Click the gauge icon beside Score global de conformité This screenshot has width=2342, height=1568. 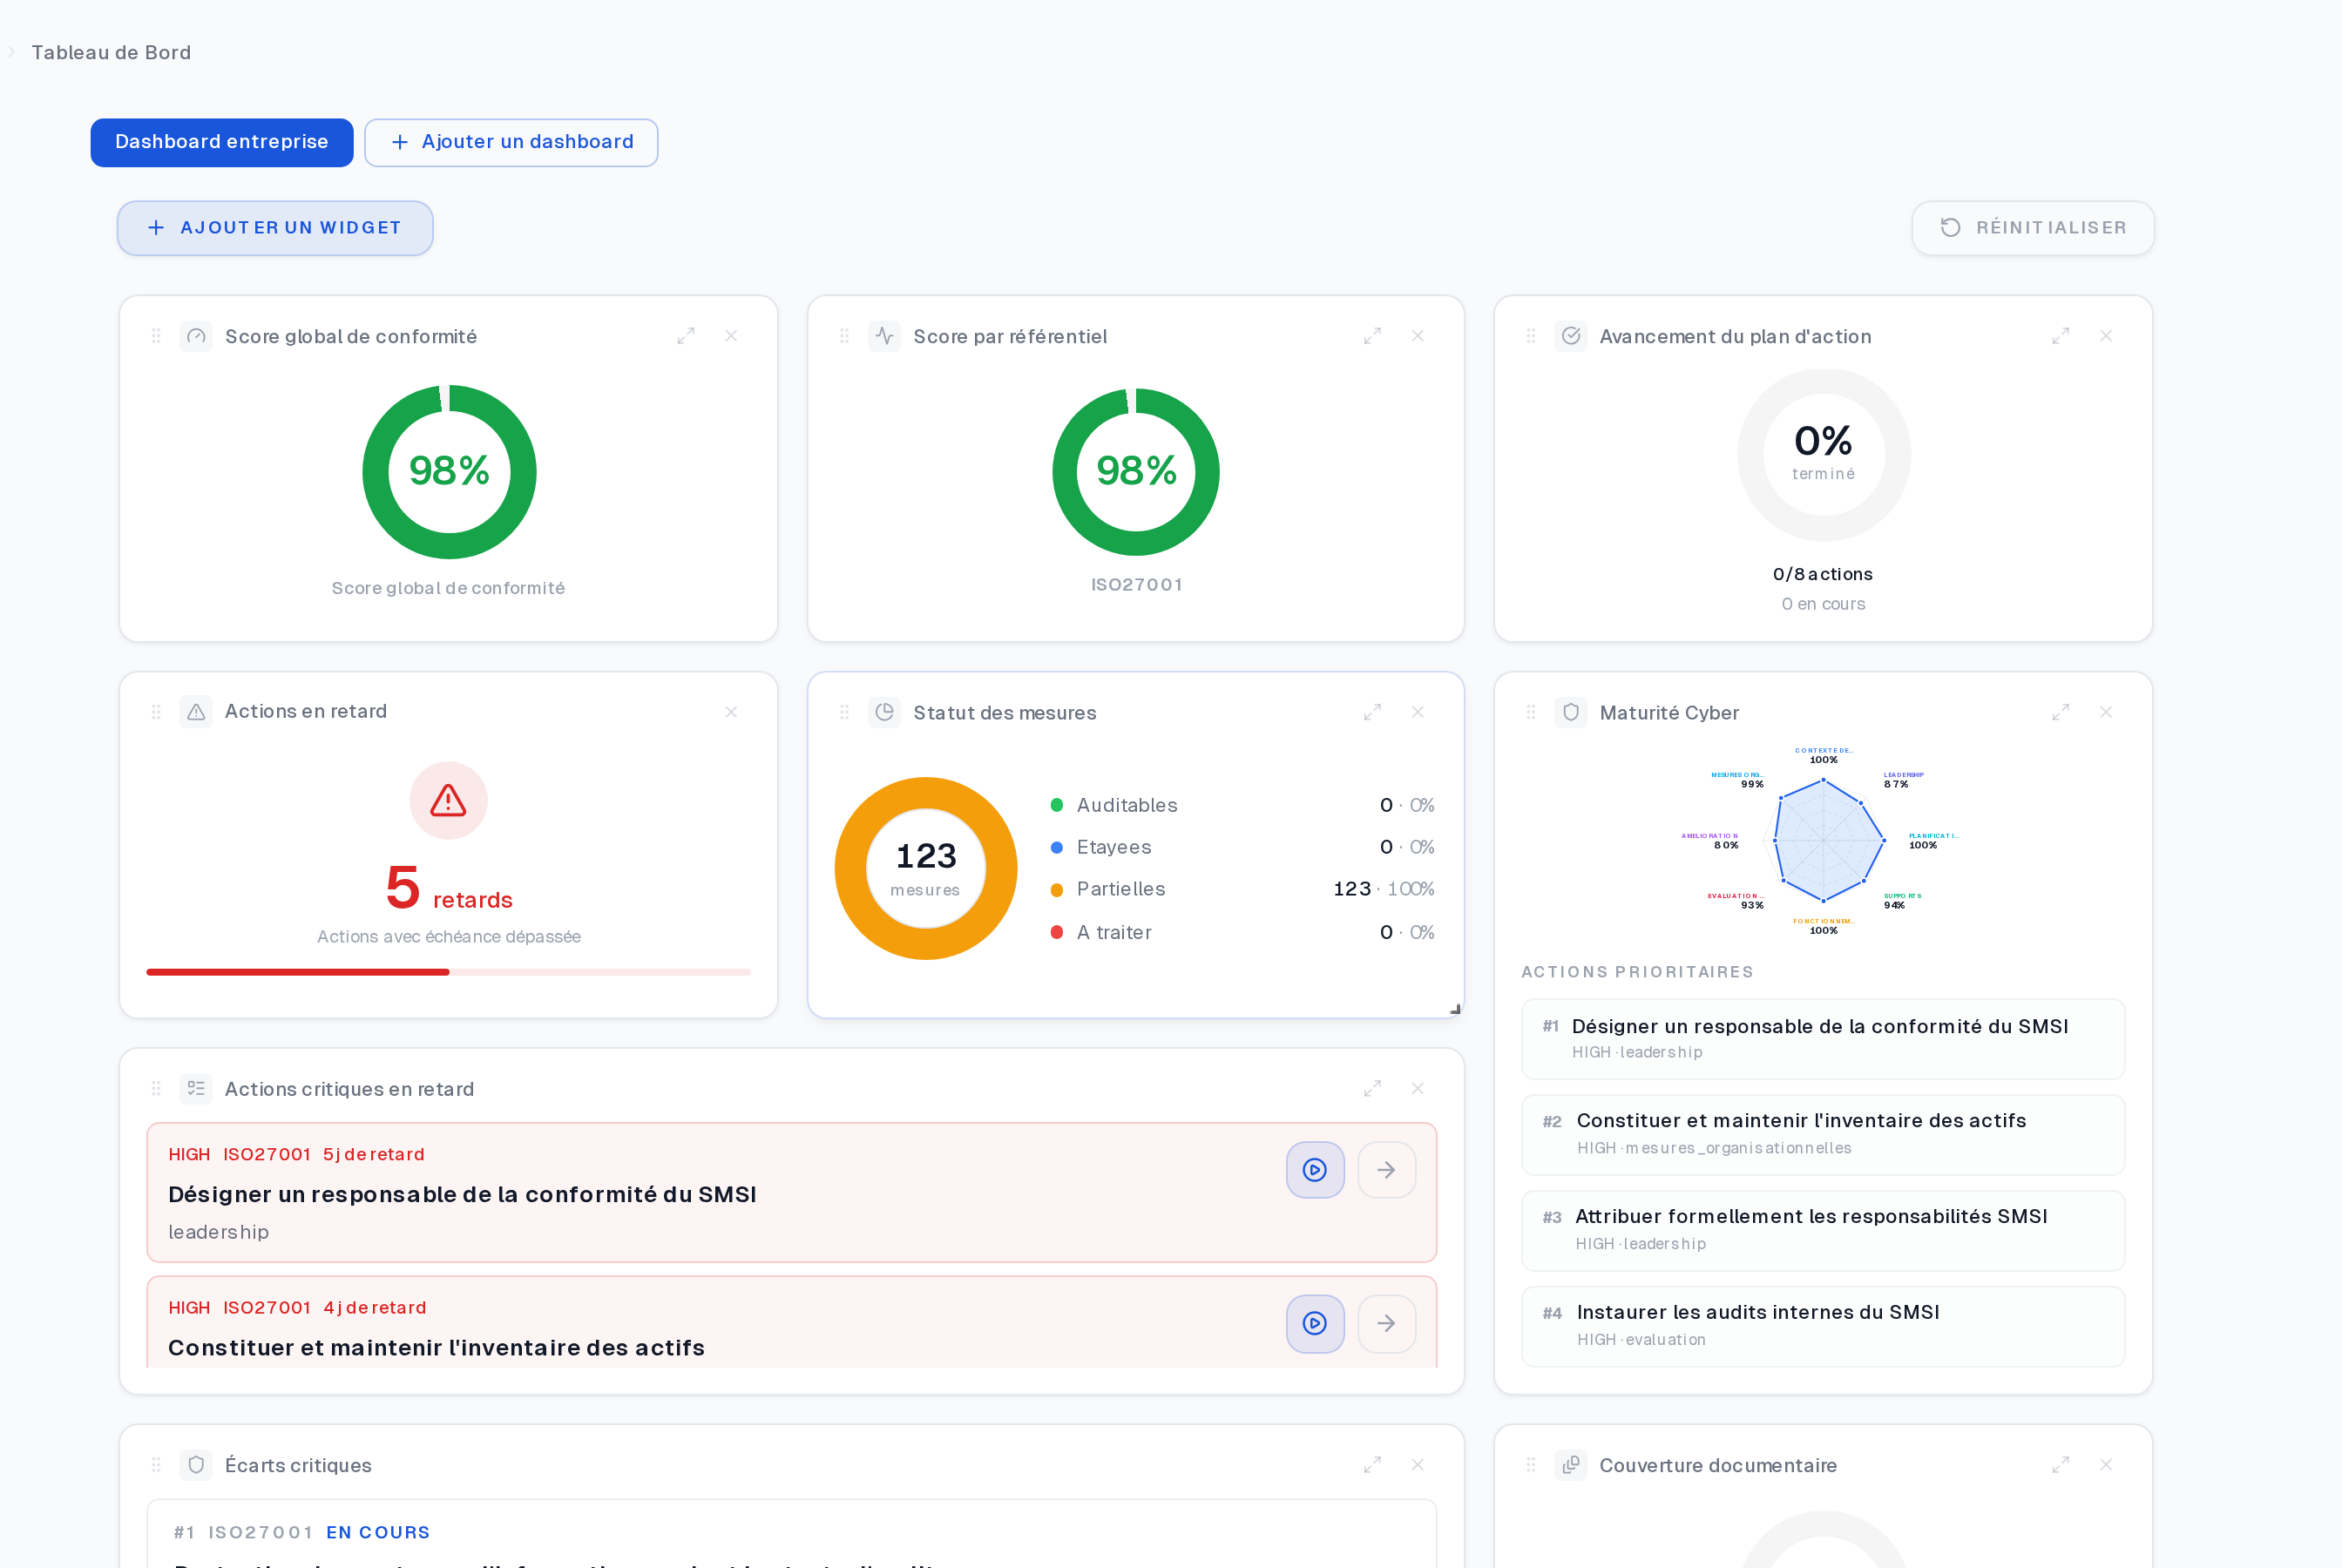(196, 336)
